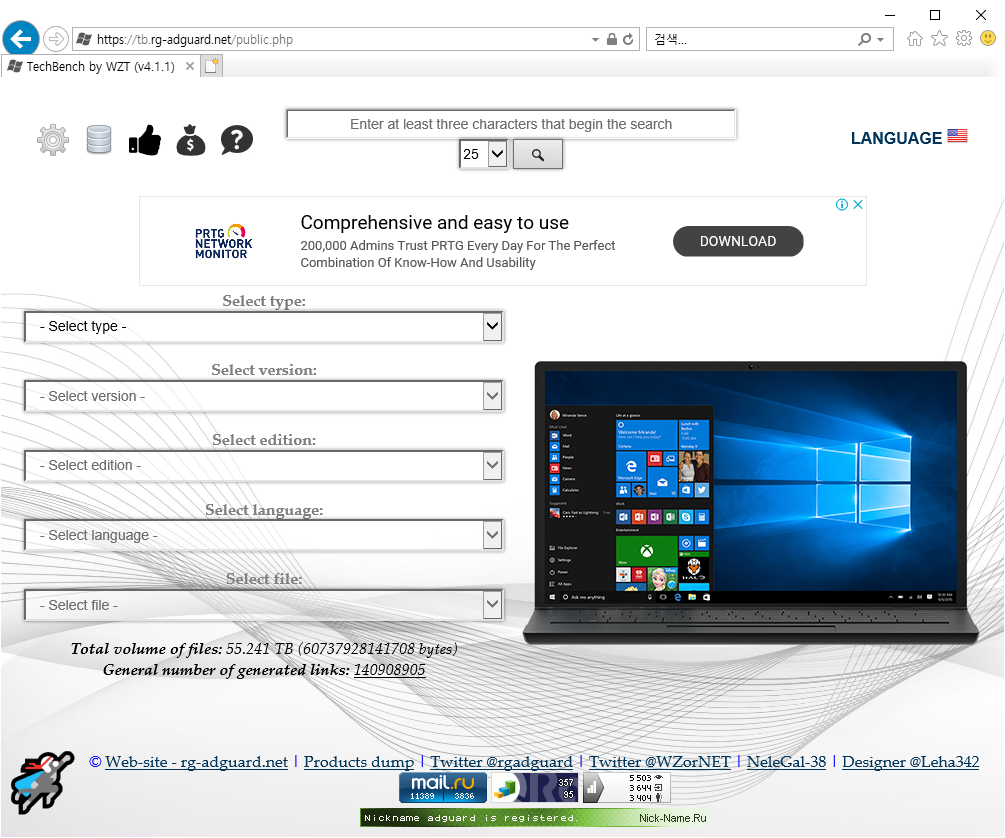The height and width of the screenshot is (838, 1005).
Task: Click the statistics badge showing 5 503
Action: (626, 787)
